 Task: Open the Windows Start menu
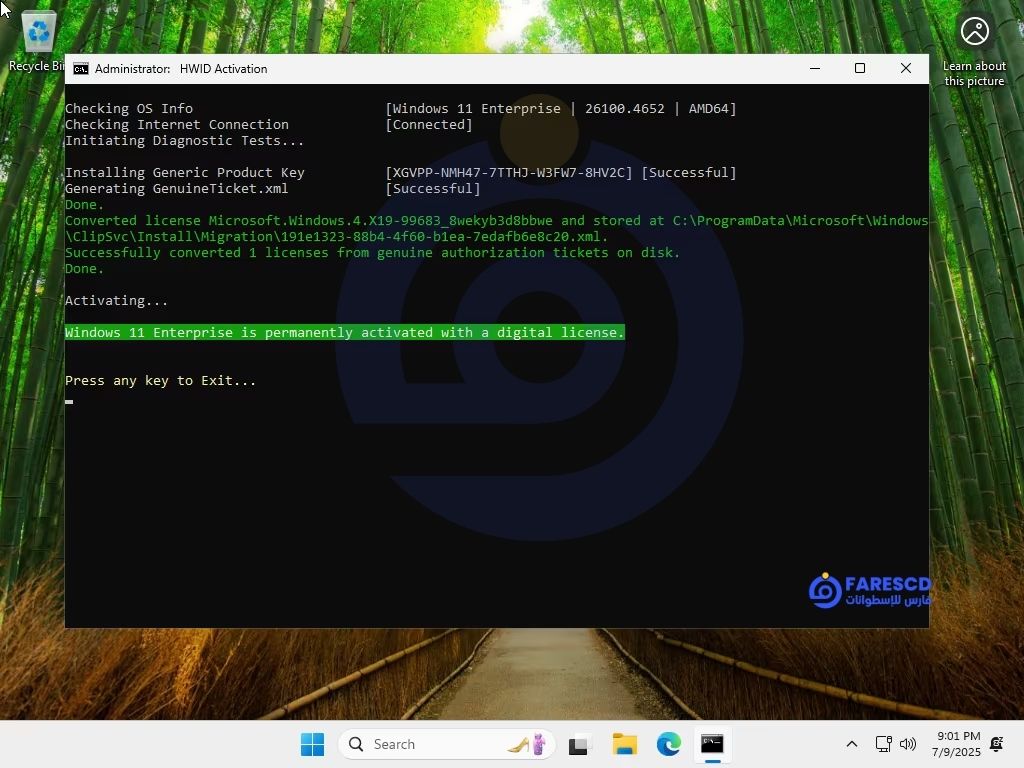point(312,744)
